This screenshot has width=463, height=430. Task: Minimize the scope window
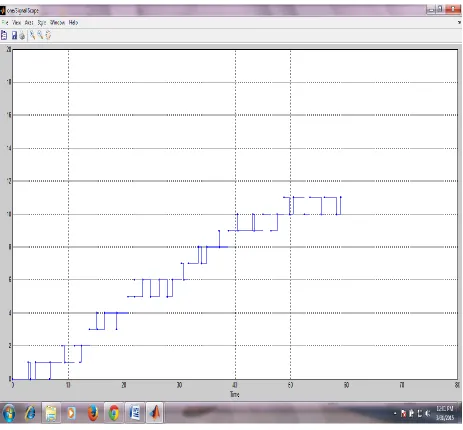click(431, 10)
